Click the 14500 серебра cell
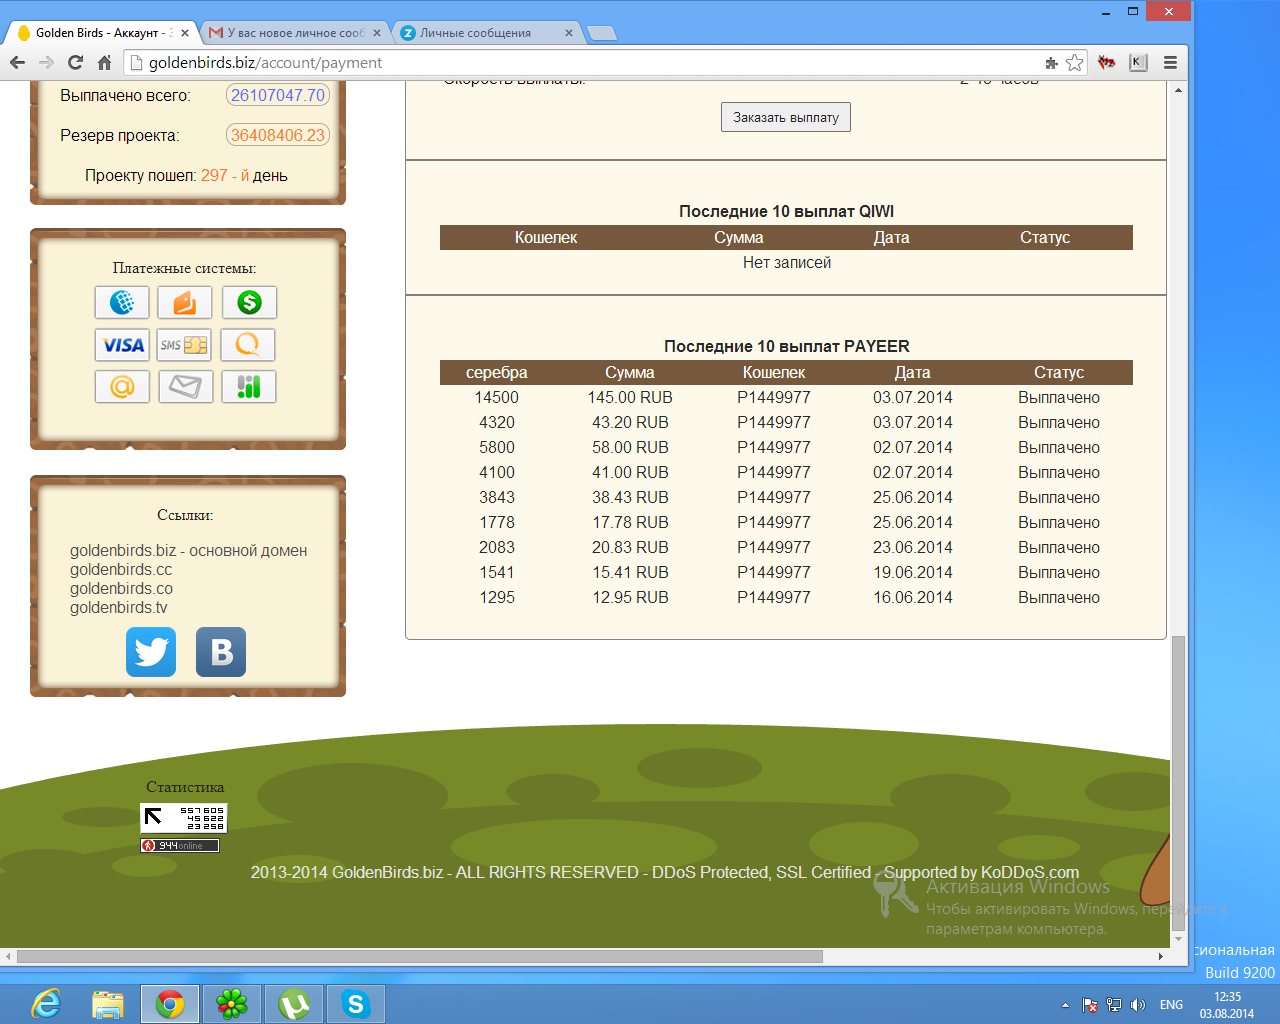 point(497,398)
